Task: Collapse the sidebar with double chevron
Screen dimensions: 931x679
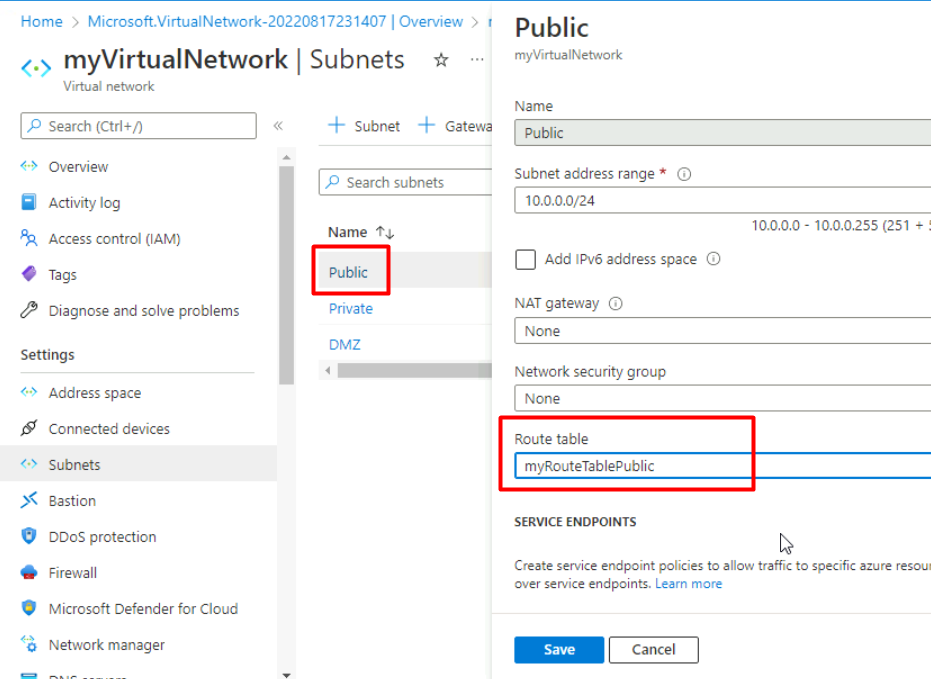Action: point(278,126)
